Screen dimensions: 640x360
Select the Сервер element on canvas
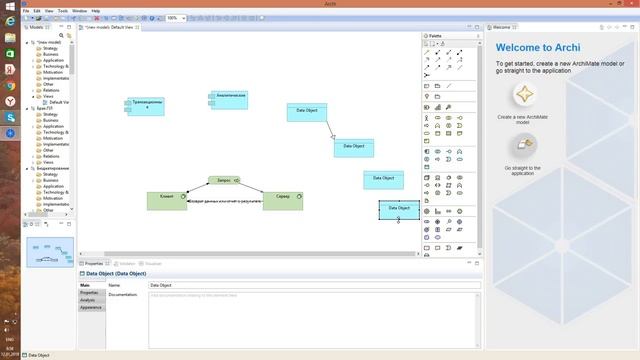click(x=283, y=201)
